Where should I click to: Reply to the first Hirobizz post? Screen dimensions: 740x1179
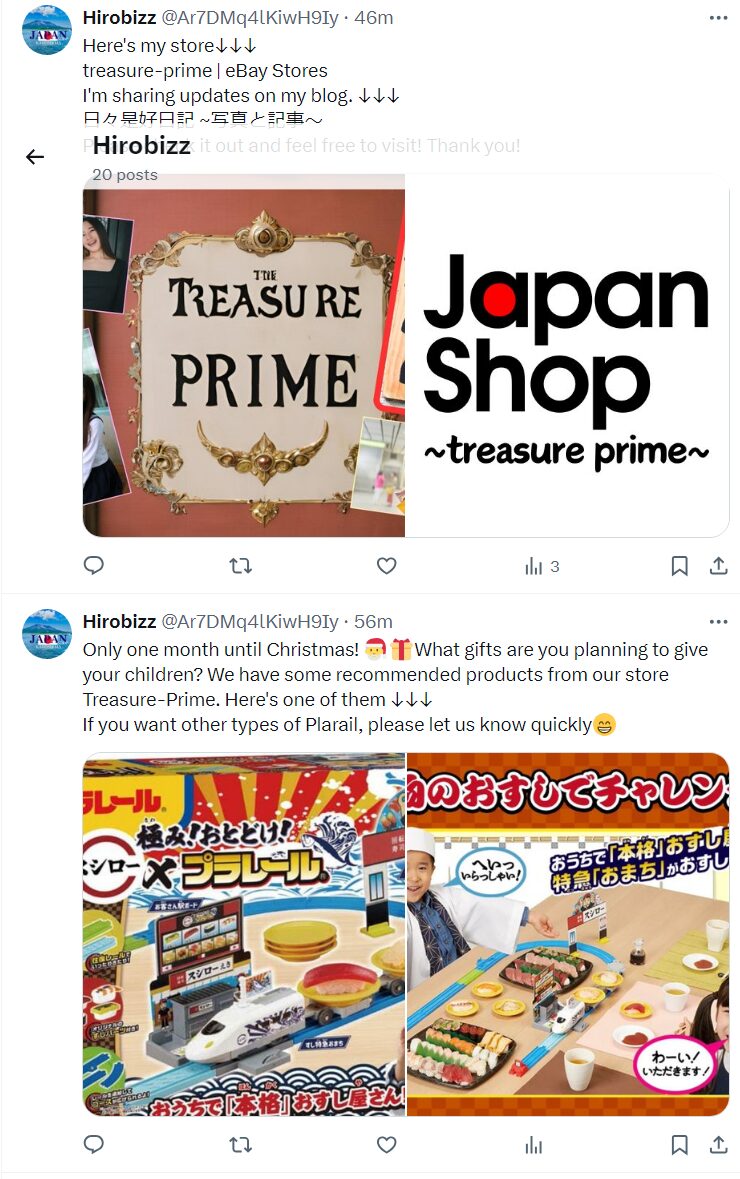click(93, 565)
